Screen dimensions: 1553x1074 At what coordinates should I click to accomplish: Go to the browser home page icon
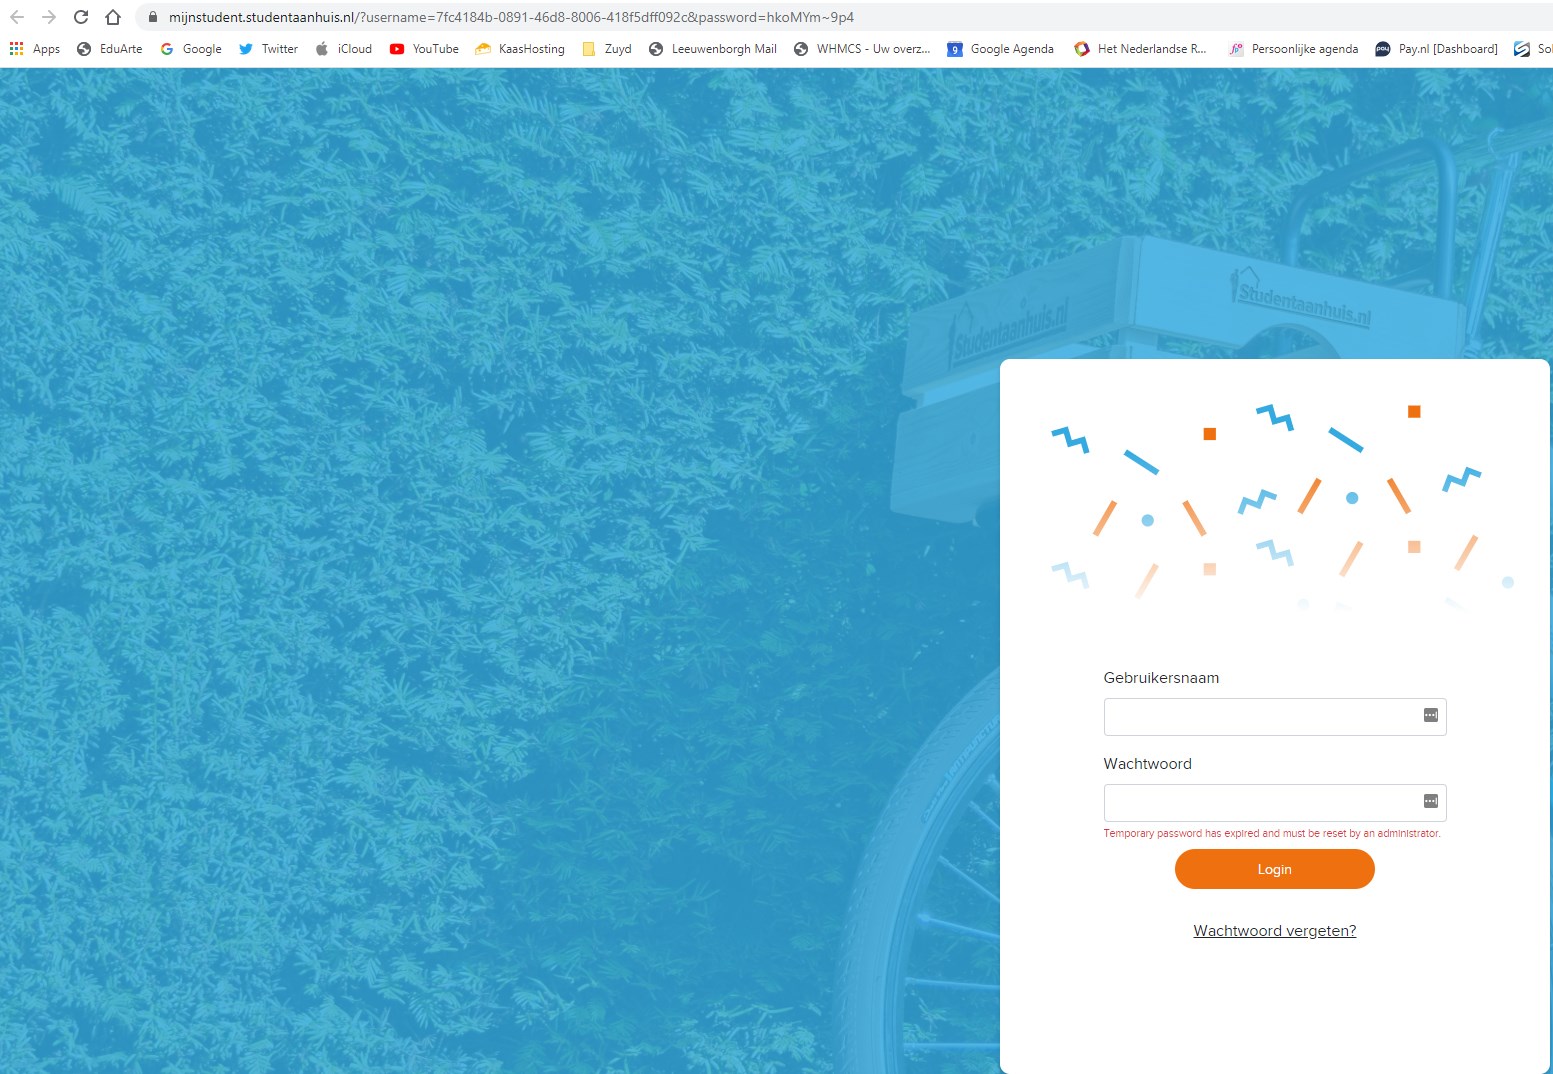pos(113,17)
